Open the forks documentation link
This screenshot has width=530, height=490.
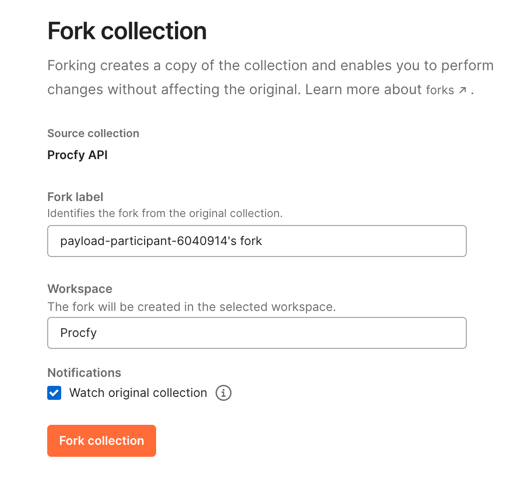(440, 90)
